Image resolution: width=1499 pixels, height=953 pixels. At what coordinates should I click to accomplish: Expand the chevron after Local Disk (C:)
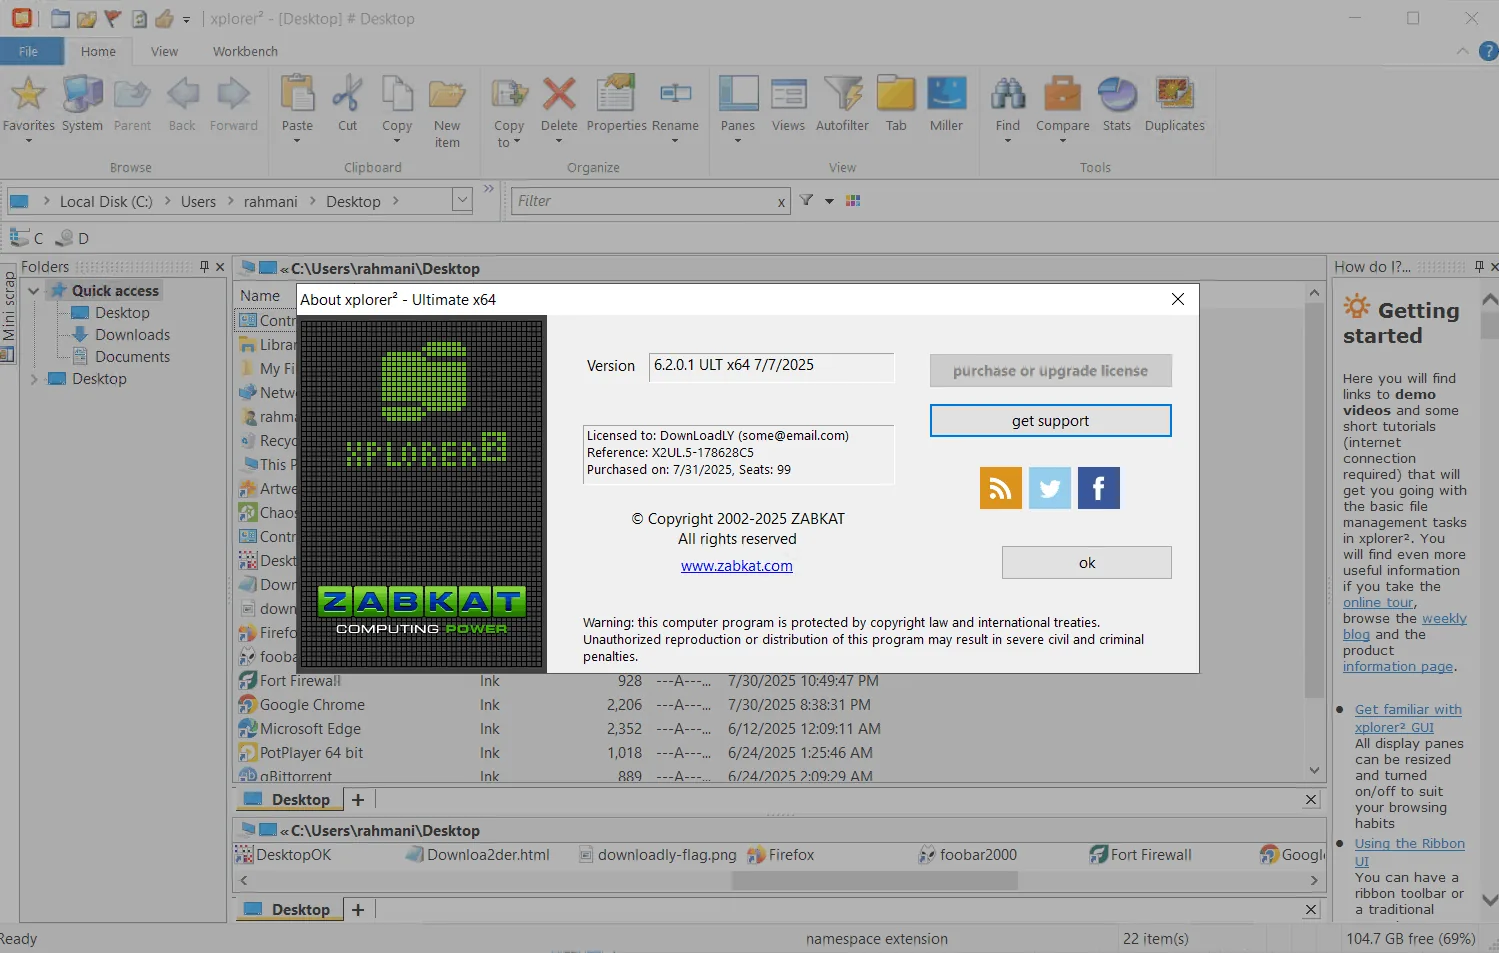click(167, 201)
